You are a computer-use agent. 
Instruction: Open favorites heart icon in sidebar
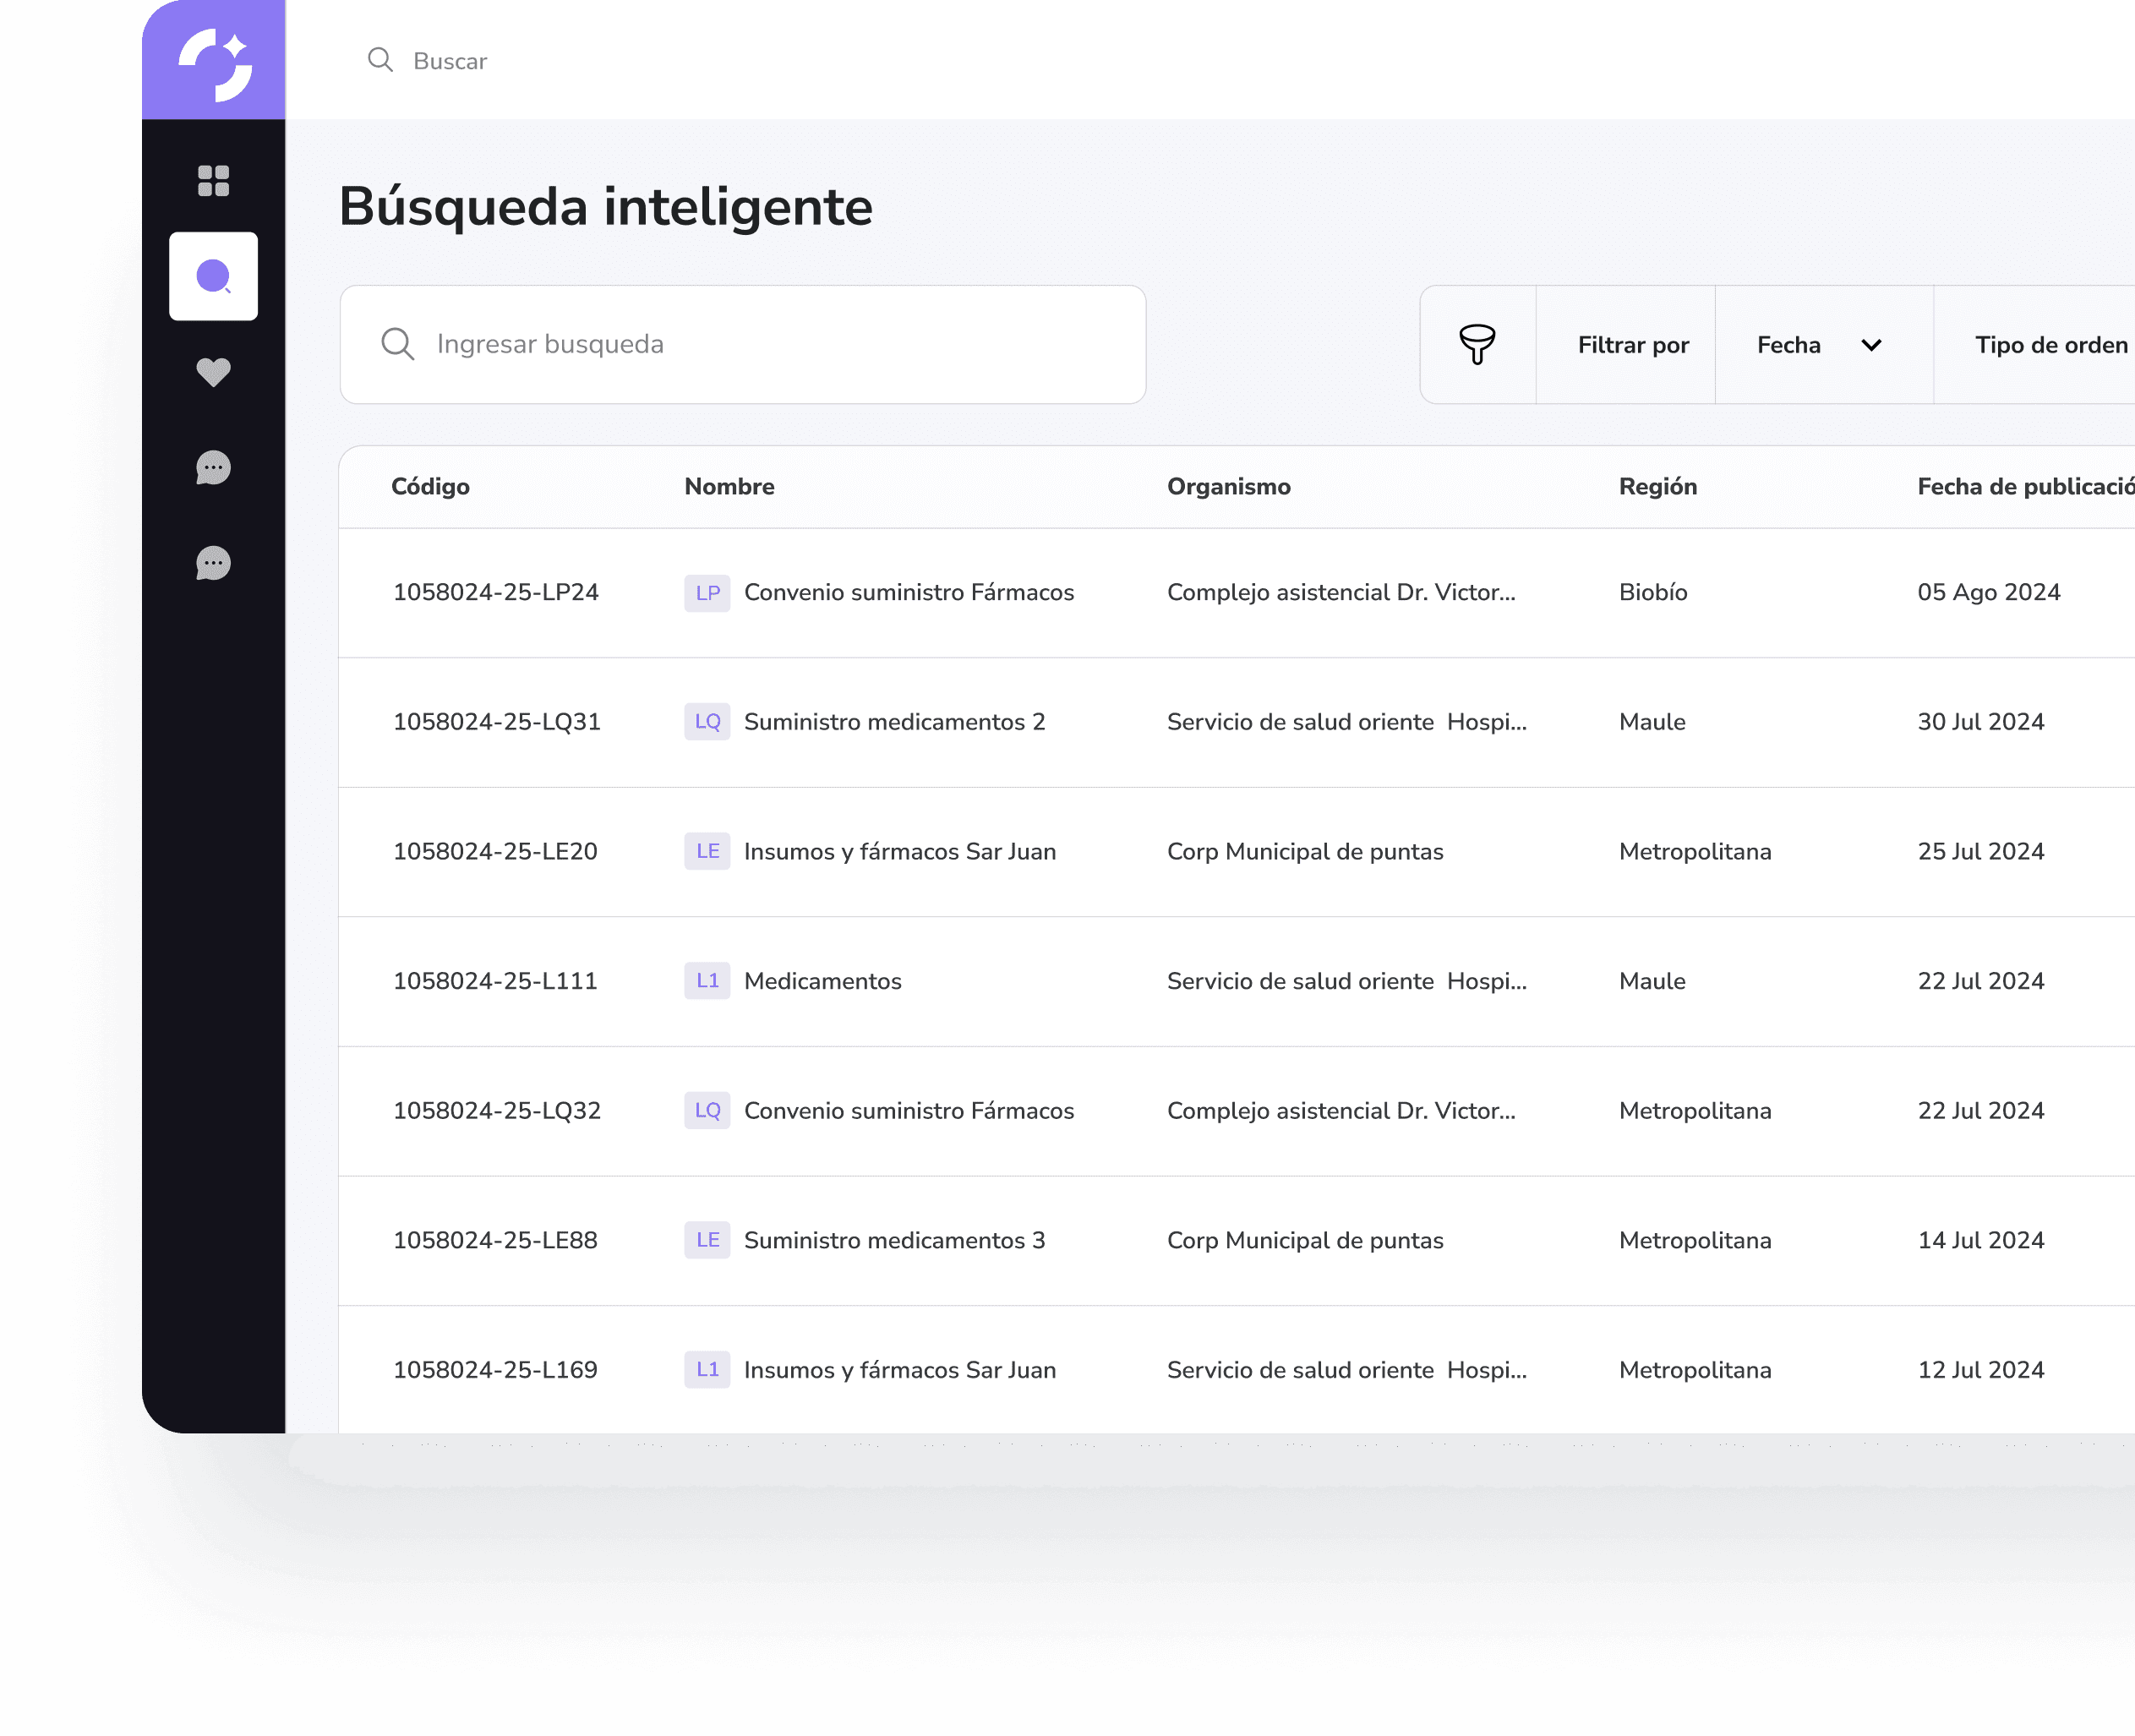pos(213,372)
